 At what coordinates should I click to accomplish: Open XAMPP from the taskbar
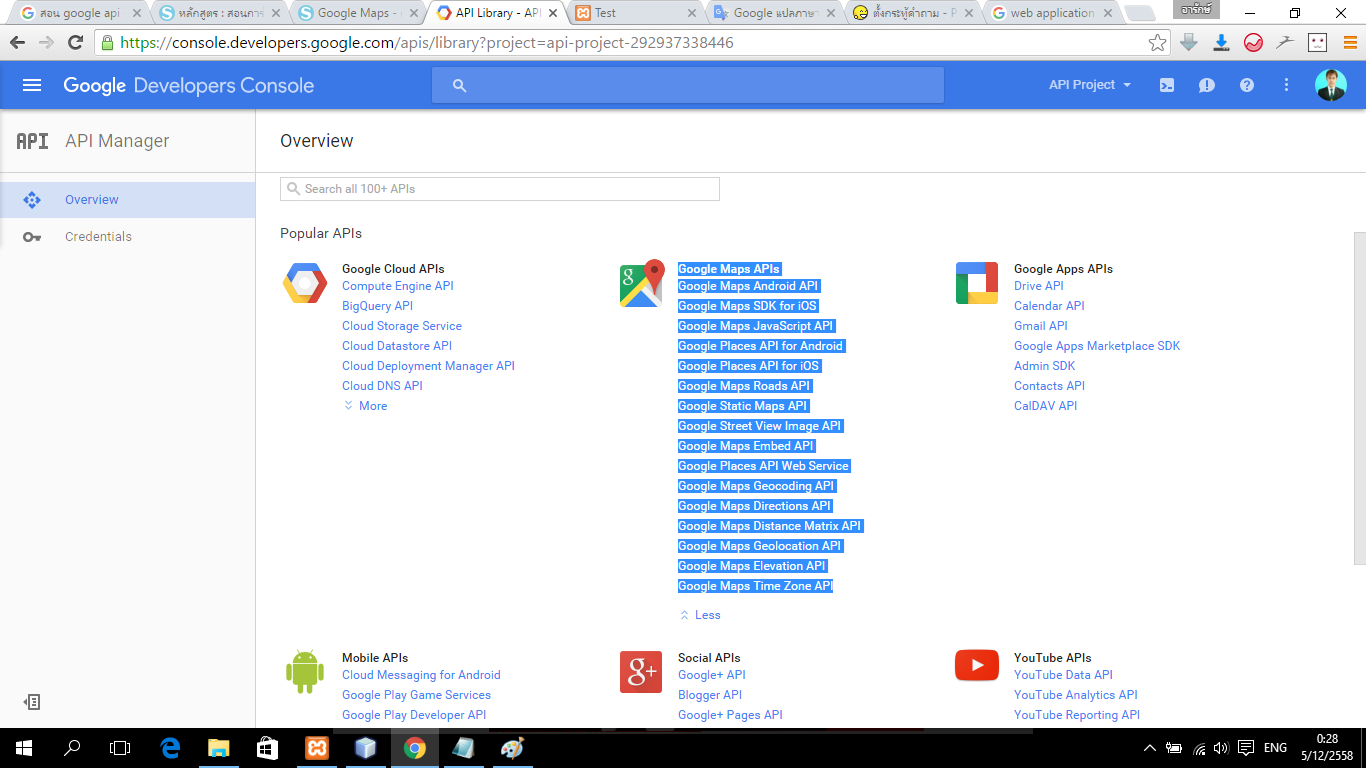click(x=316, y=748)
